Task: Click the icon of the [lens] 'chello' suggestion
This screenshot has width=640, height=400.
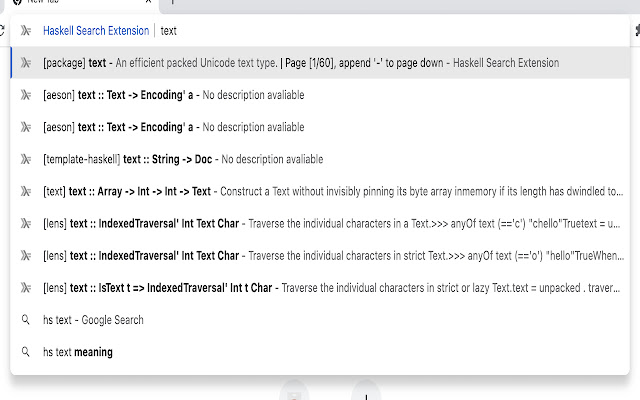Action: [26, 224]
